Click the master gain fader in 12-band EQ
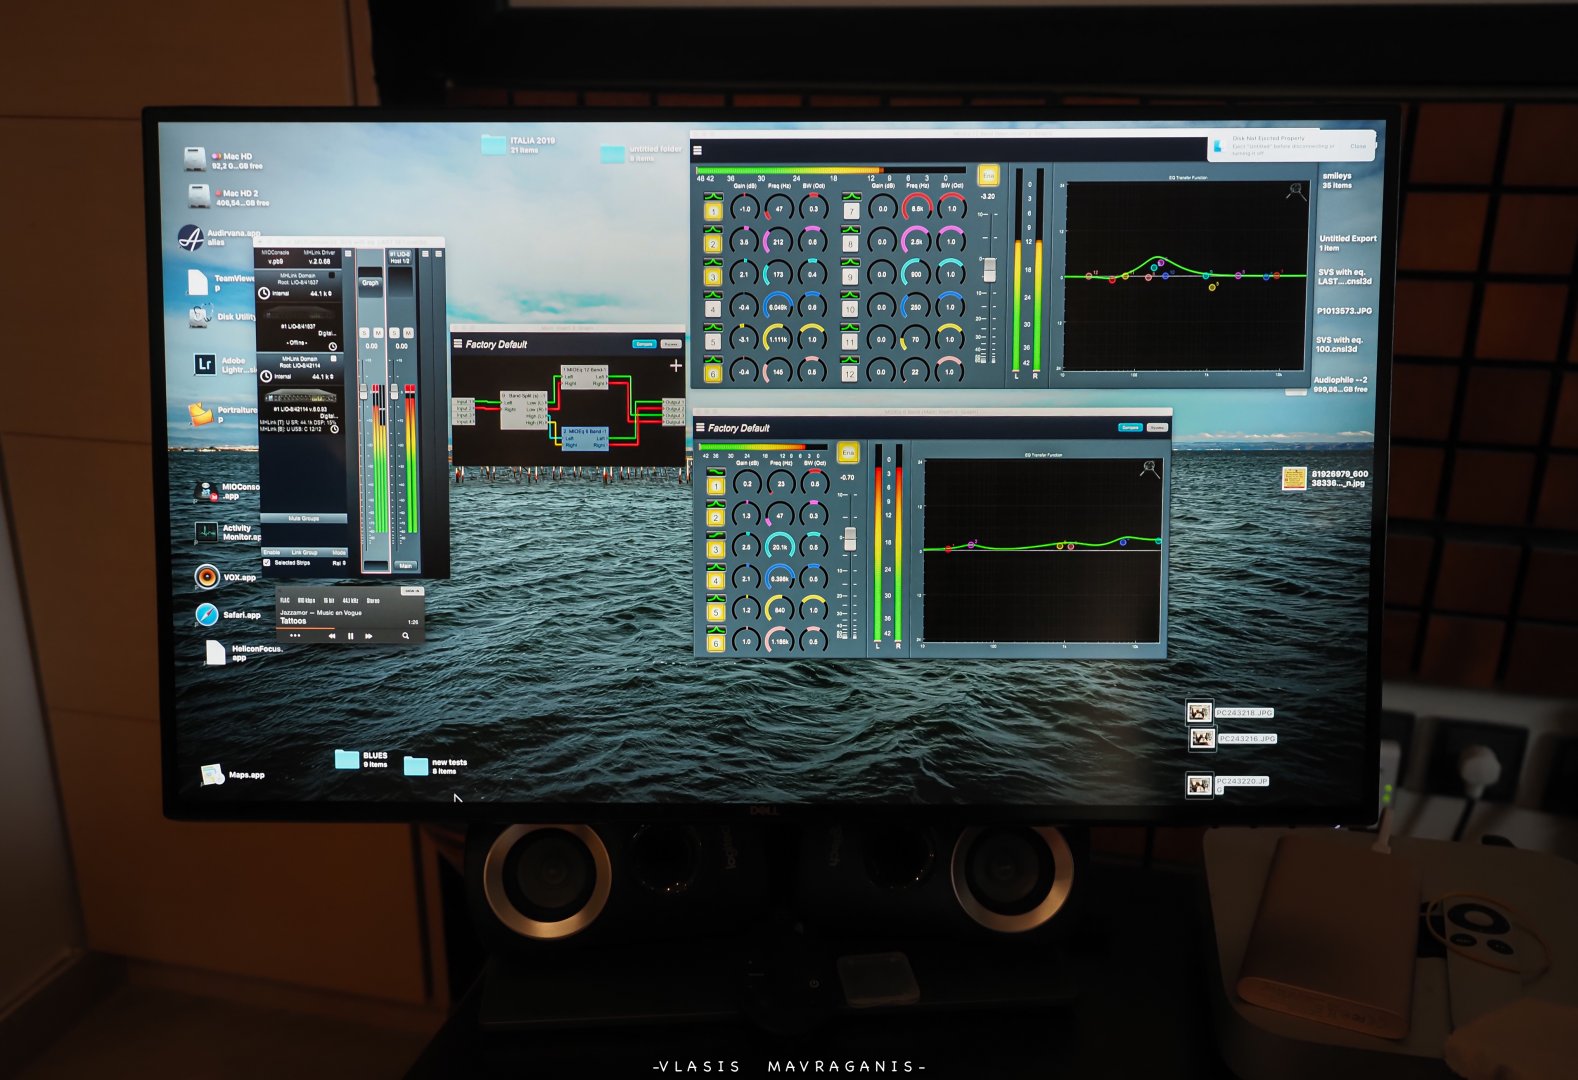Viewport: 1578px width, 1080px height. 989,270
